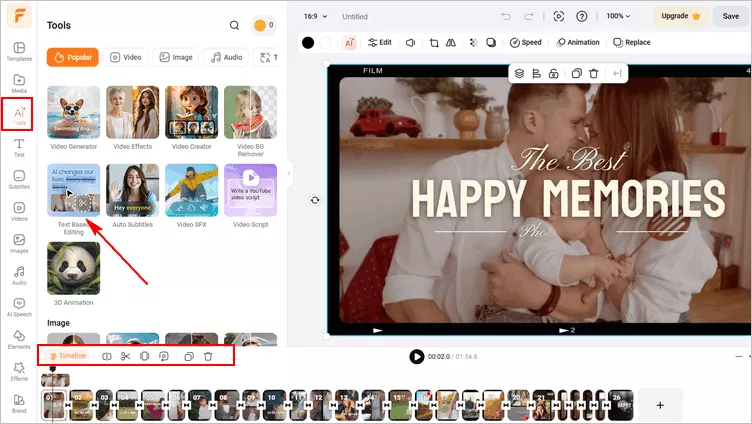This screenshot has height=424, width=752.
Task: Click the search icon in Tools panel
Action: coord(234,25)
